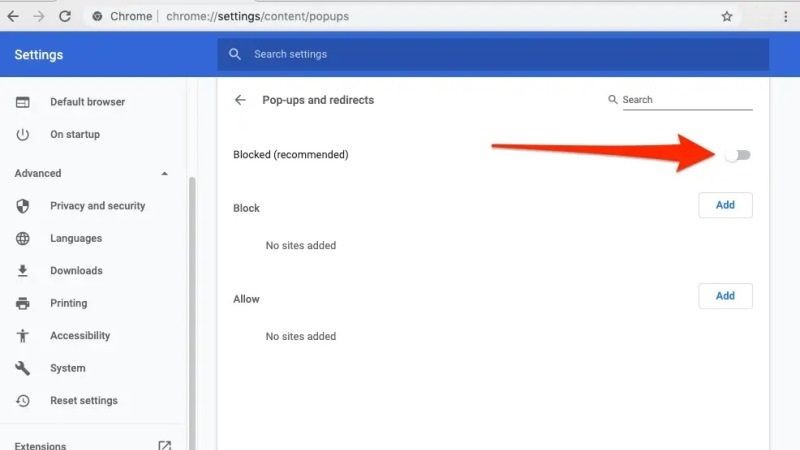Click the System wrench icon
This screenshot has height=450, width=800.
click(x=22, y=368)
